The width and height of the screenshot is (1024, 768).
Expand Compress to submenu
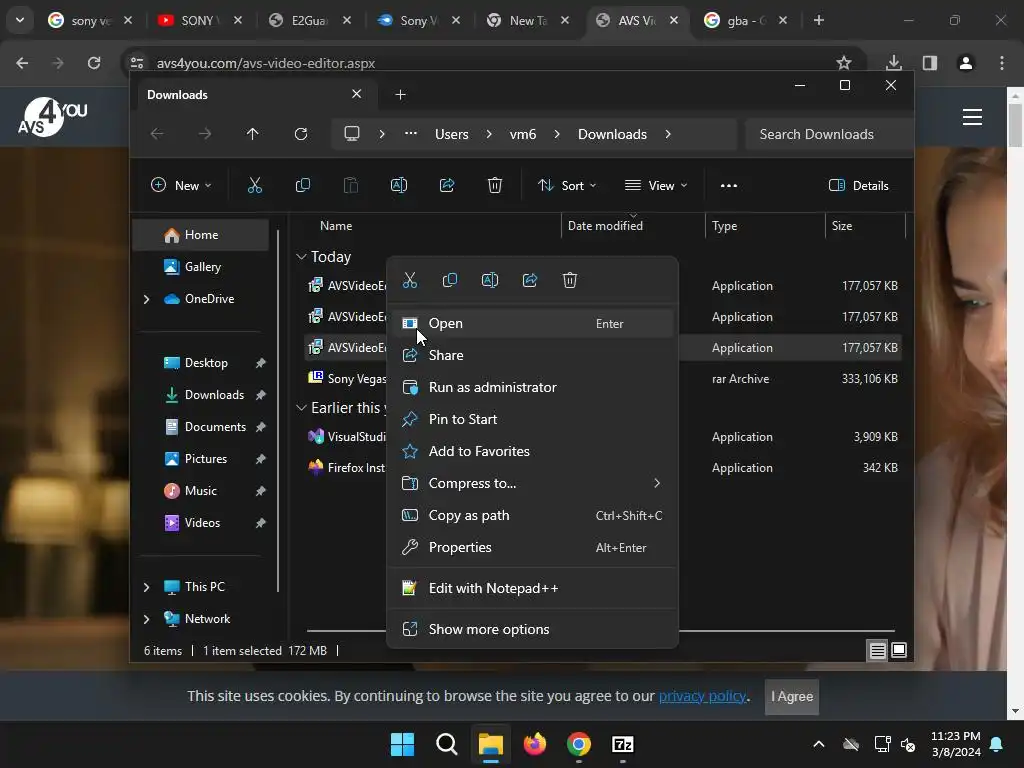click(x=532, y=483)
